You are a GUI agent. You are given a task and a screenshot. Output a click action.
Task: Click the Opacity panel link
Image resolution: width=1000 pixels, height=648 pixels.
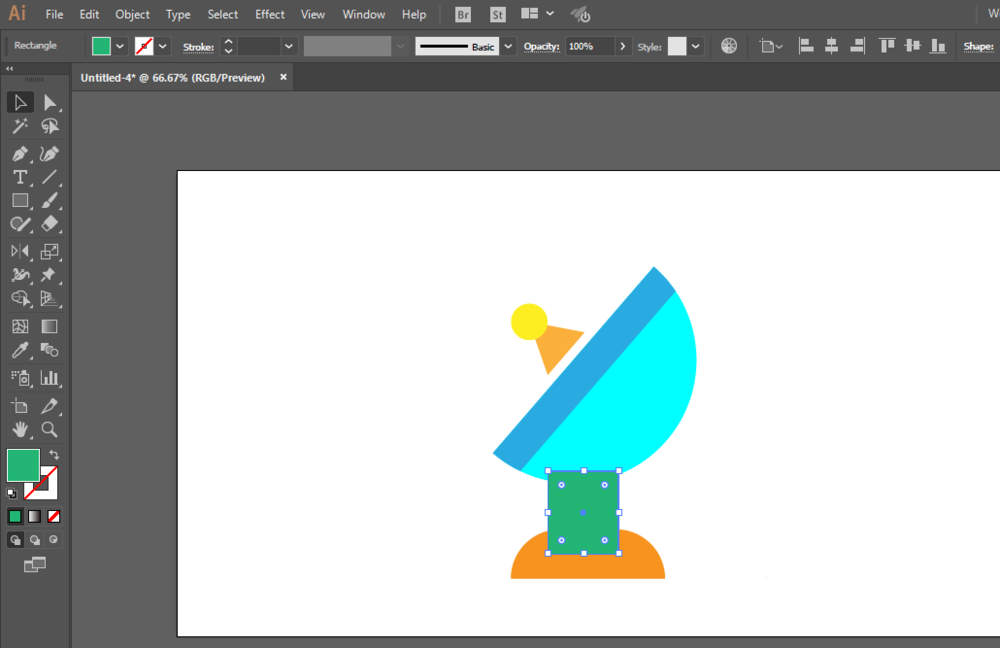coord(541,47)
